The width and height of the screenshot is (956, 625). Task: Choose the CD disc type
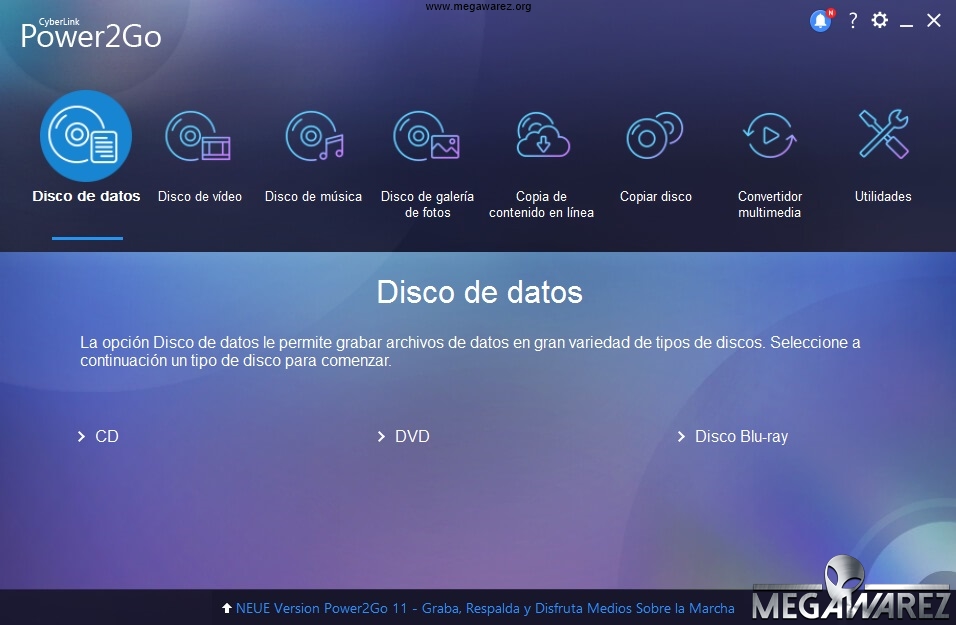[x=107, y=437]
